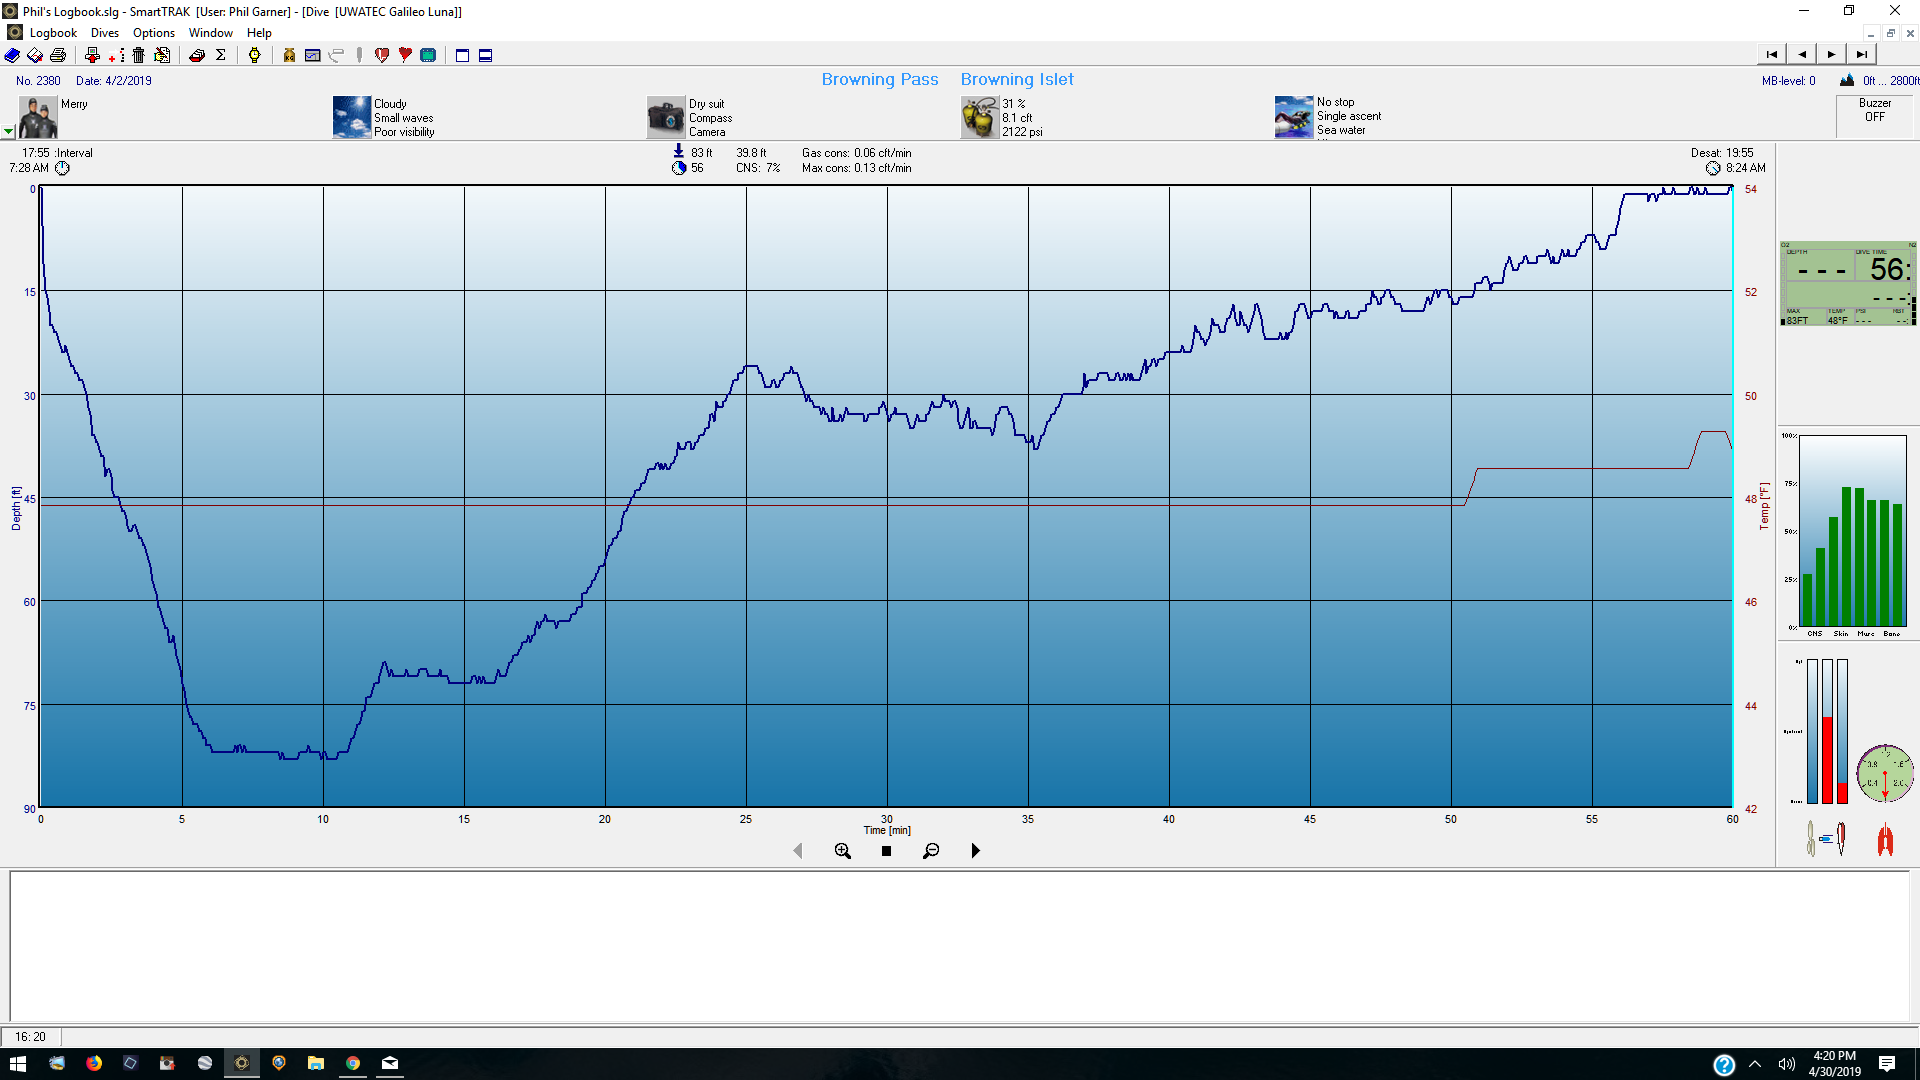
Task: Jump to the first dive record
Action: click(1771, 55)
